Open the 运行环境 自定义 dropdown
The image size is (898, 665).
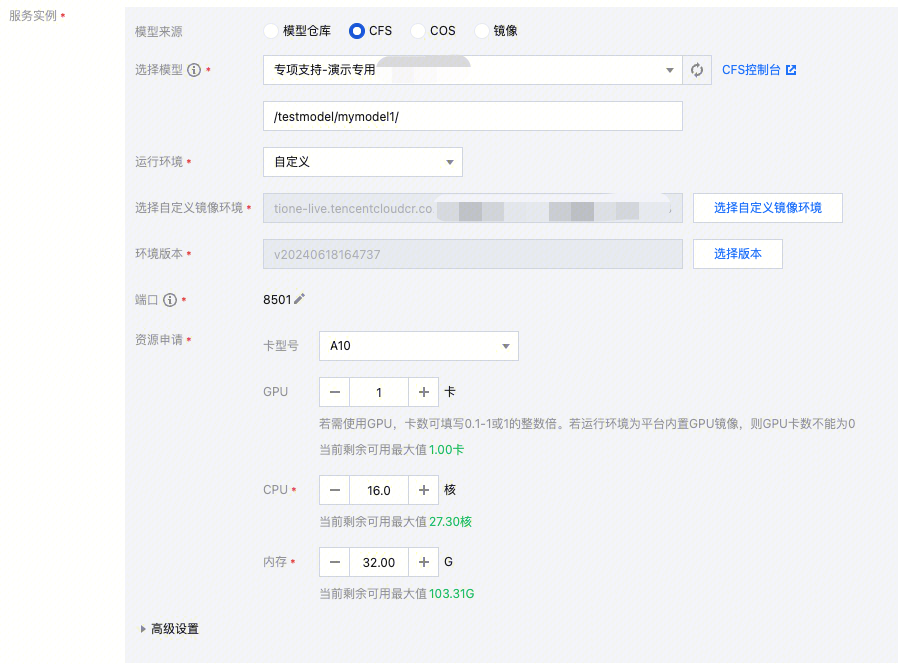363,162
